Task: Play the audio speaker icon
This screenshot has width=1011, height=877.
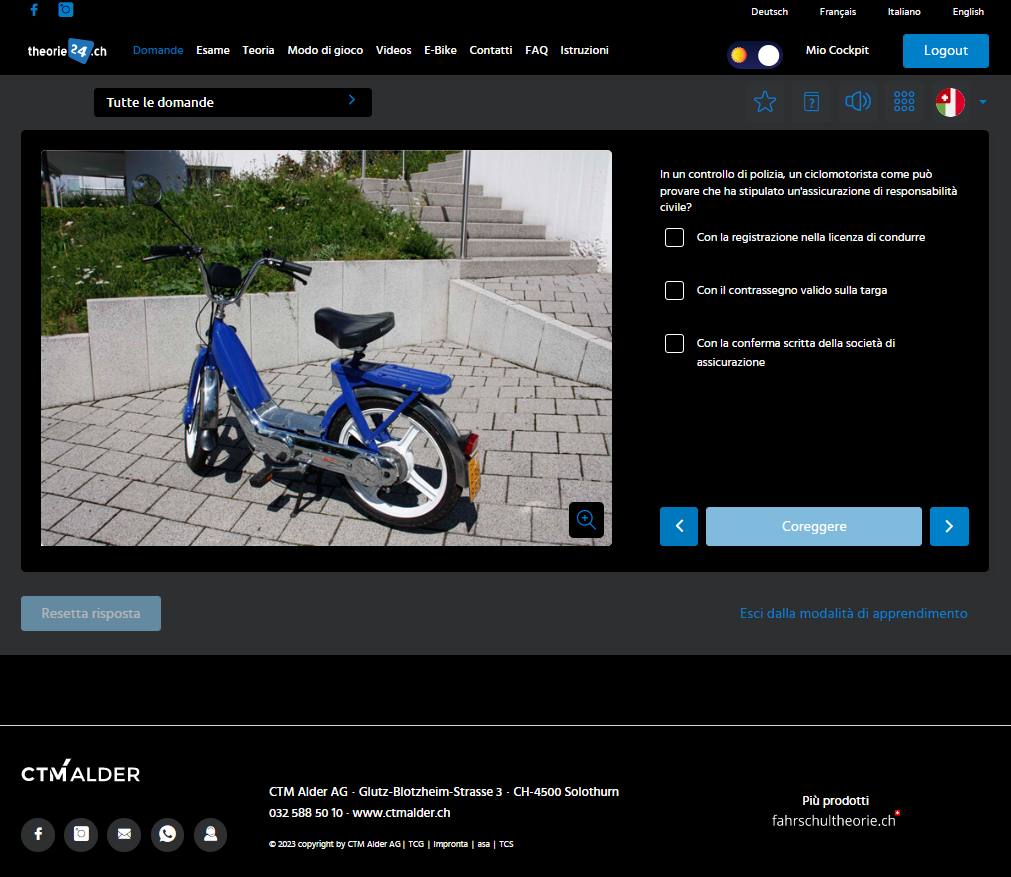Action: [858, 102]
